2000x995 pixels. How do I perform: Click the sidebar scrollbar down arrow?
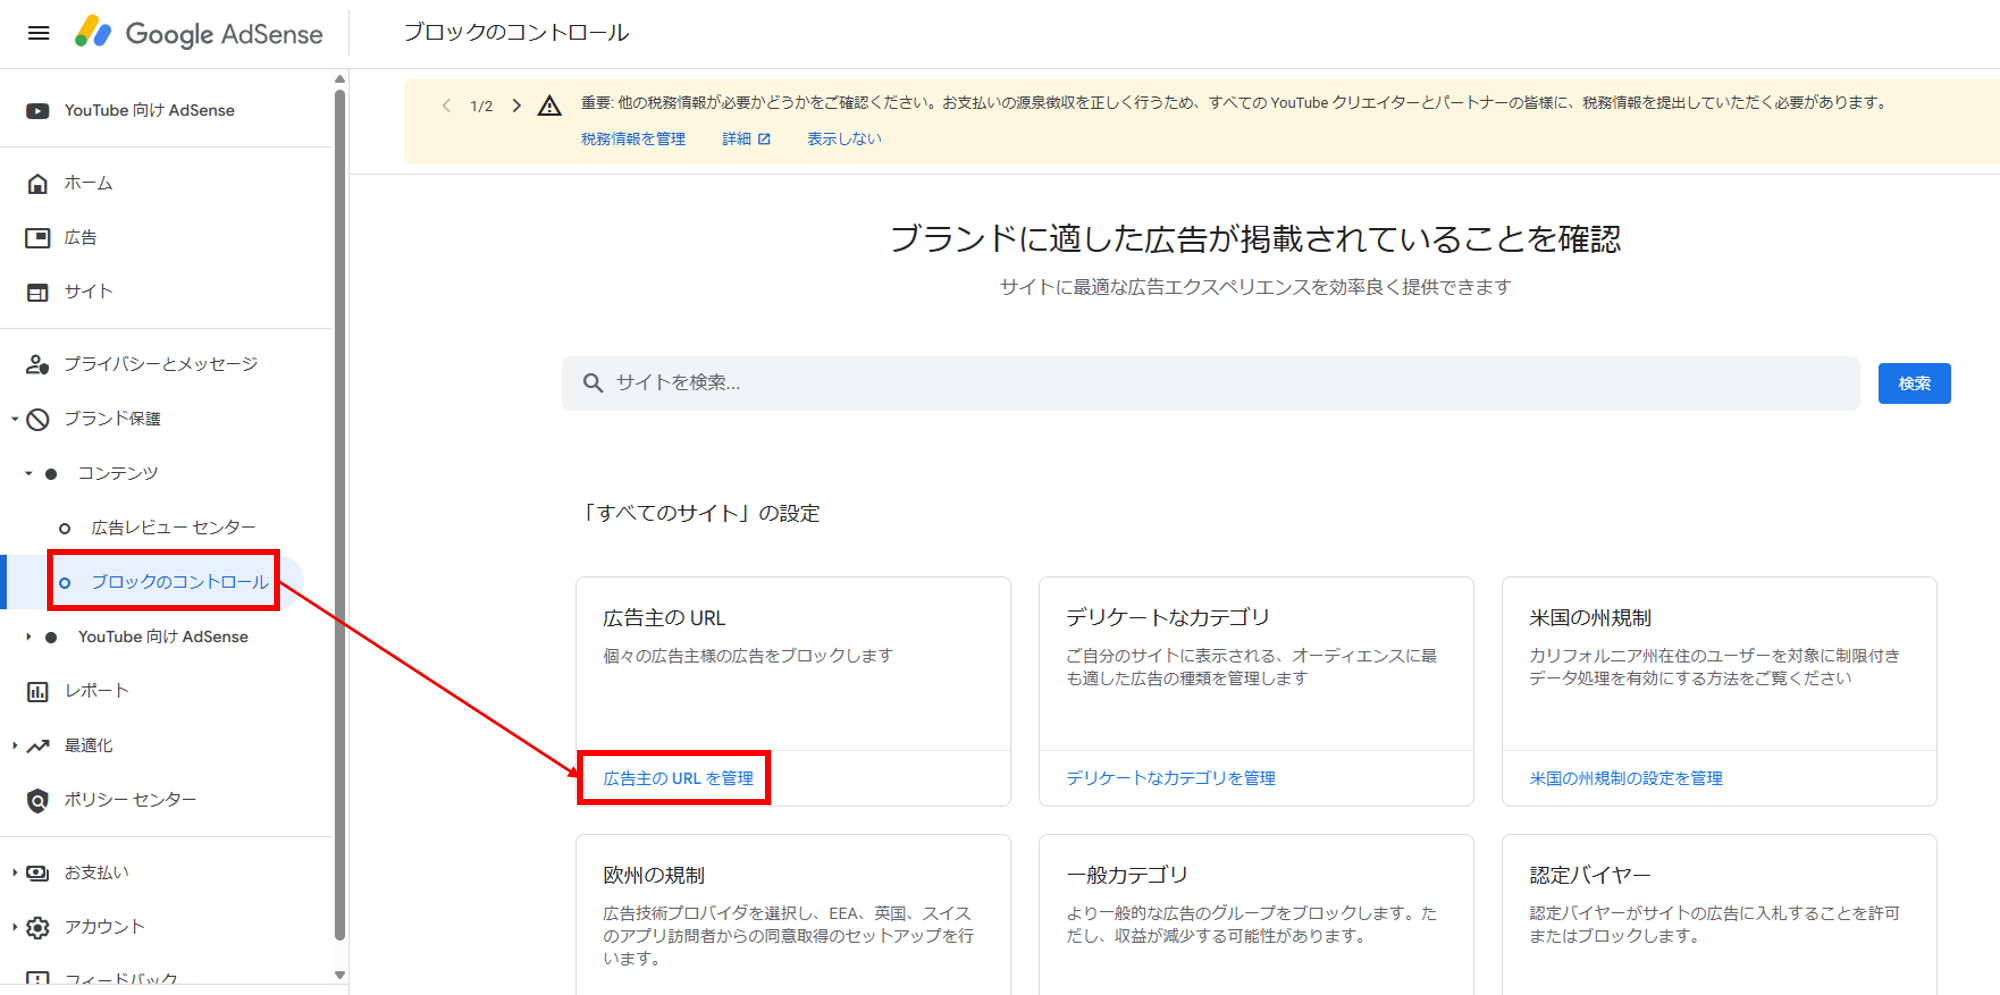(x=340, y=975)
